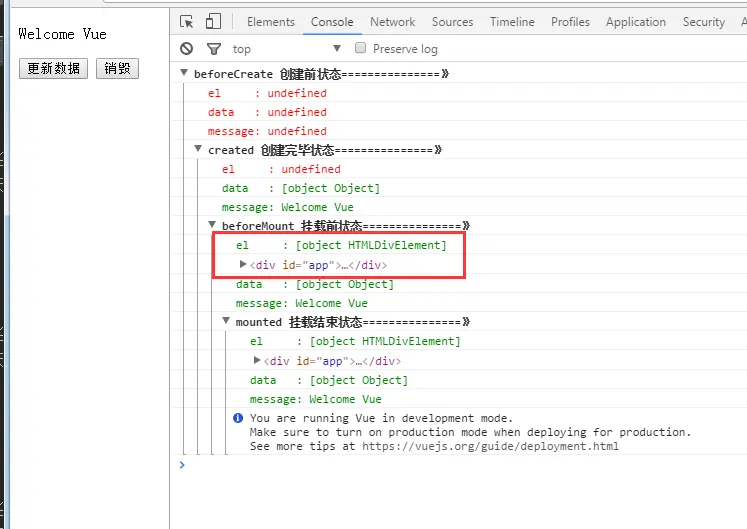Switch to the Profiles tab
The image size is (747, 529).
coord(570,22)
